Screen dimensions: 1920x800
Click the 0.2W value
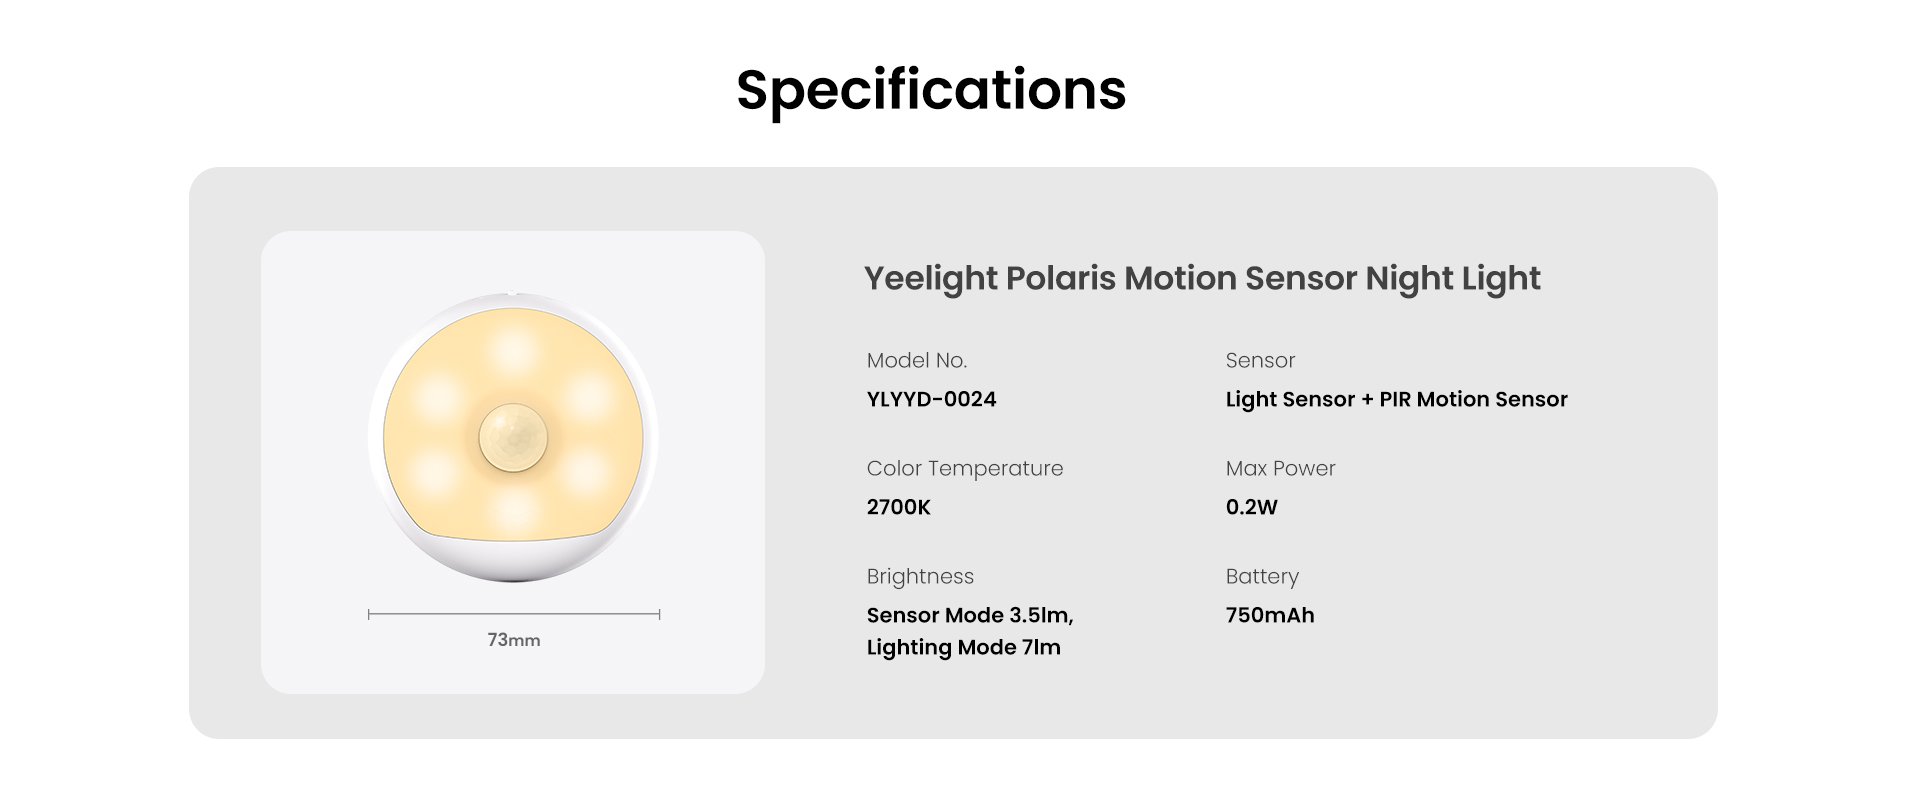(1251, 507)
